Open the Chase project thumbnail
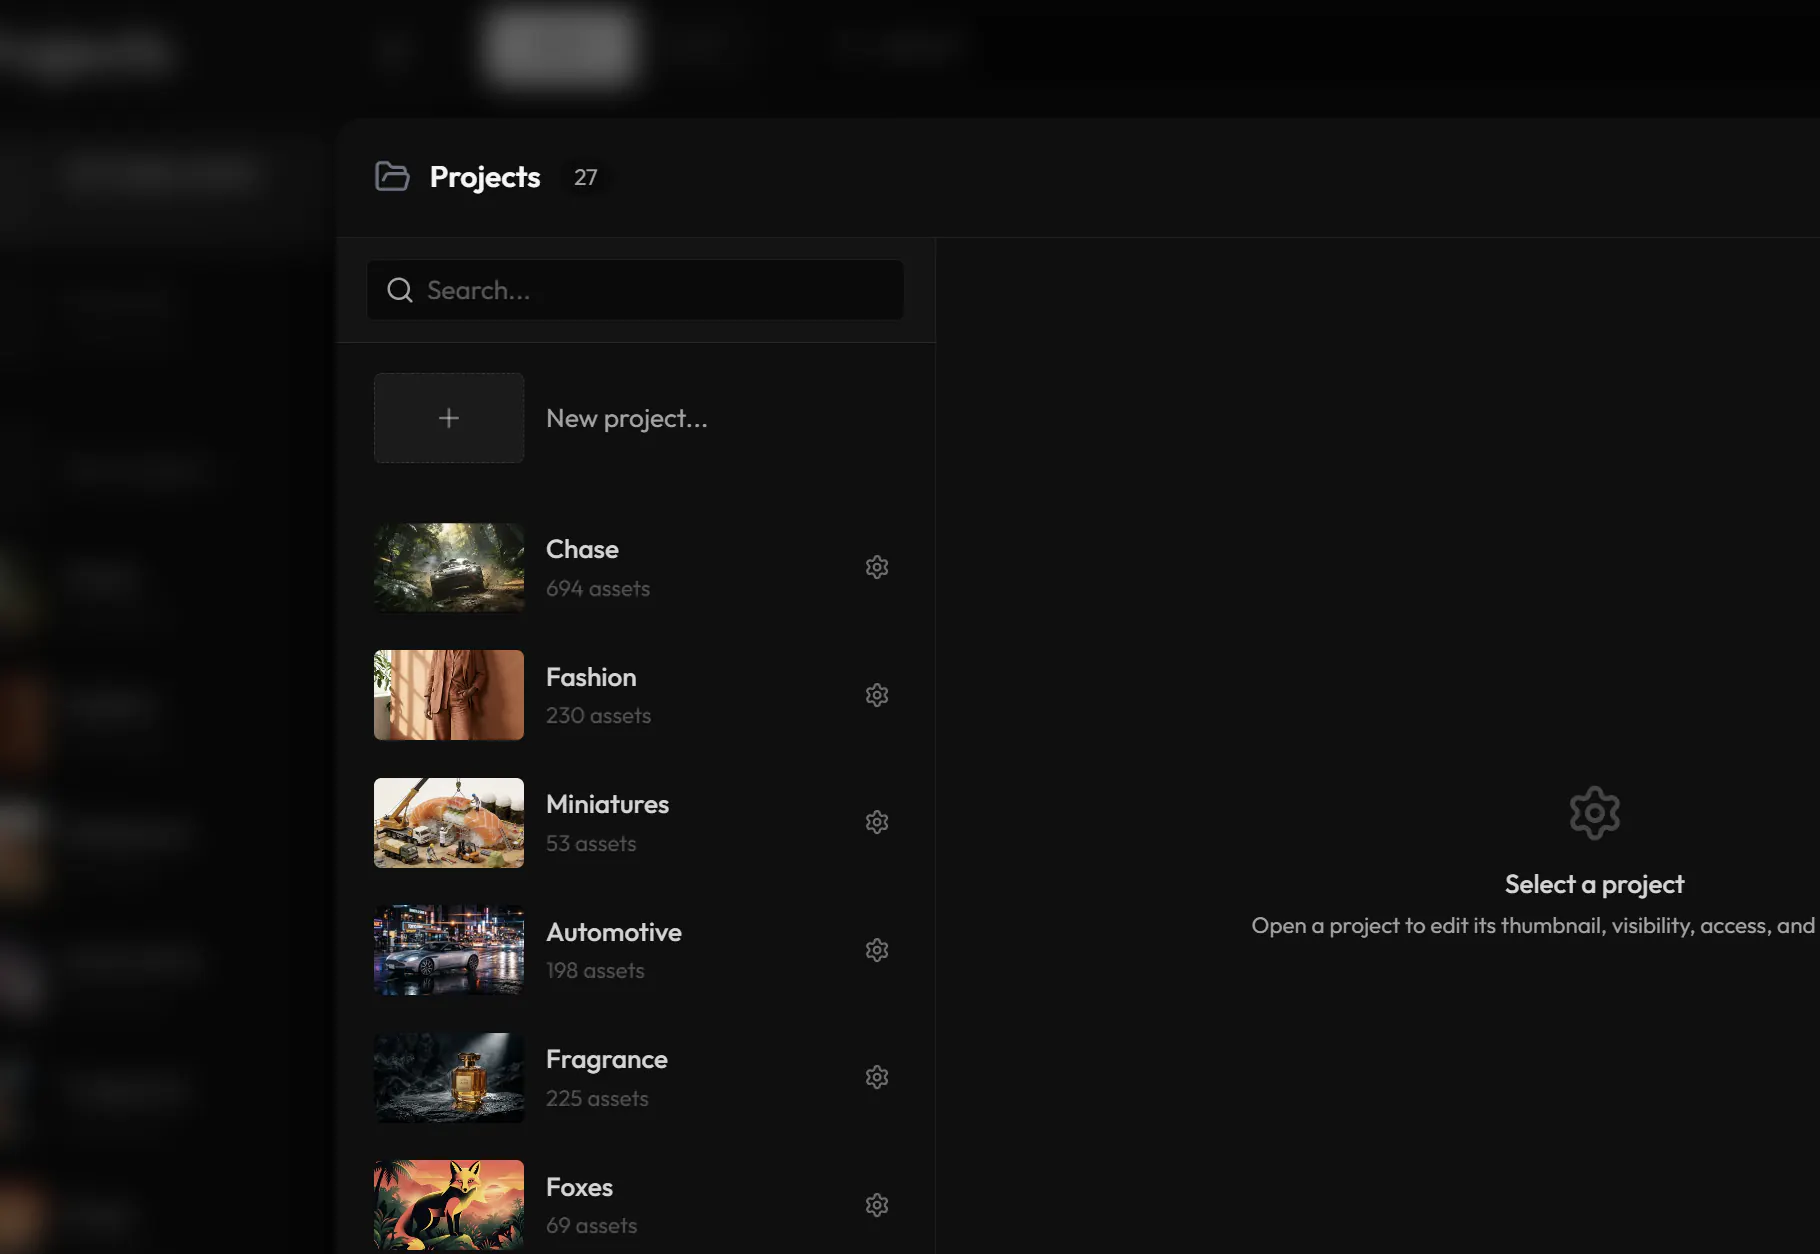Viewport: 1820px width, 1254px height. (449, 567)
